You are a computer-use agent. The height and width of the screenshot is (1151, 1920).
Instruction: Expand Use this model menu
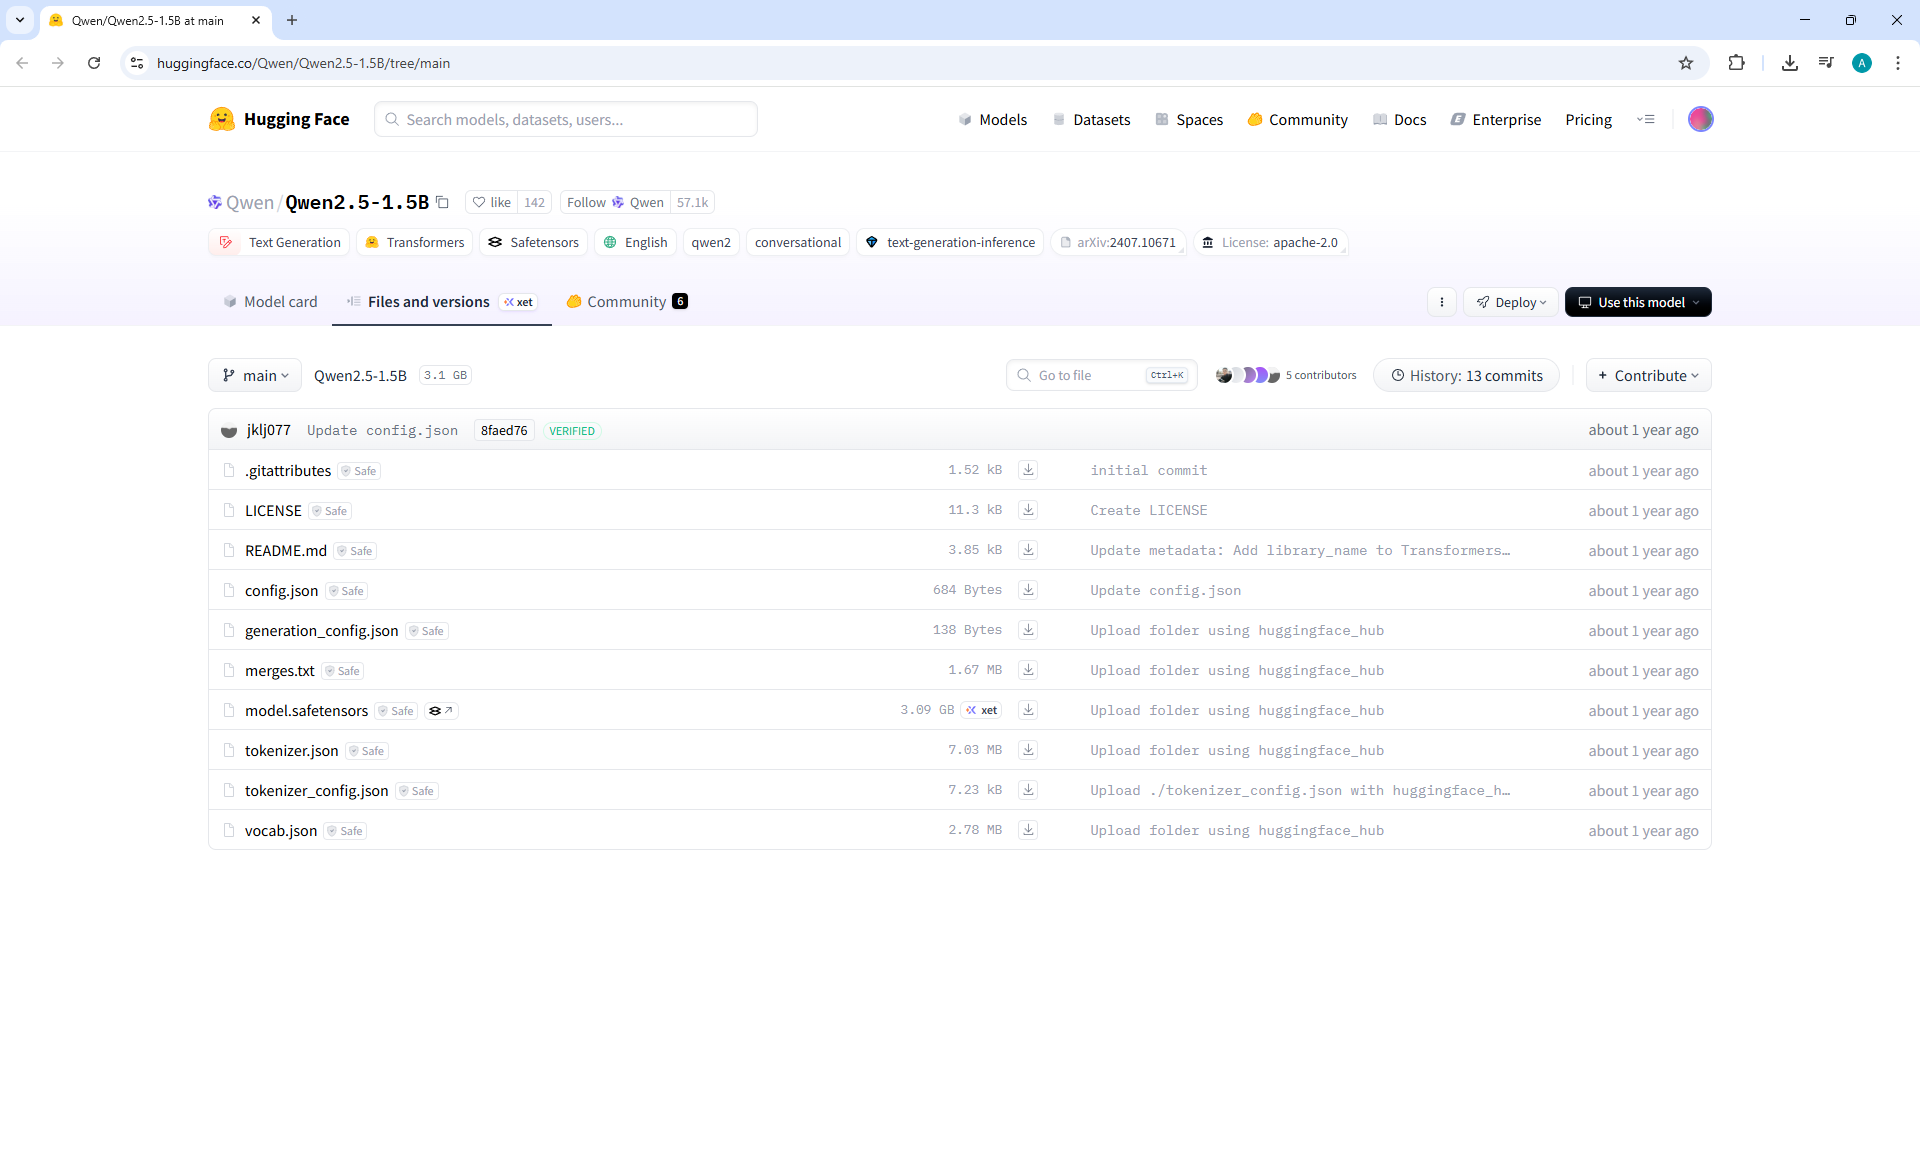[x=1637, y=302]
